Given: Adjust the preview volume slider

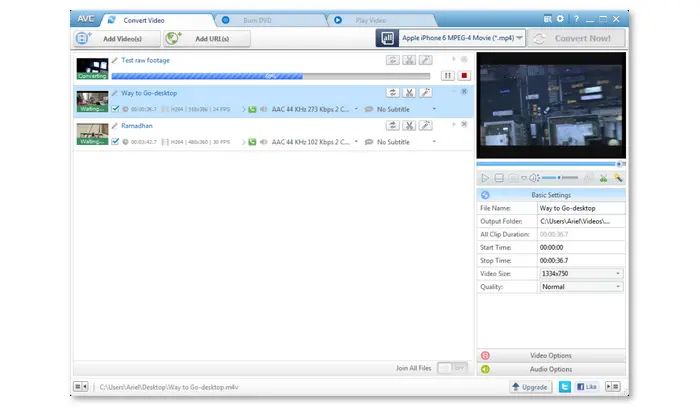Looking at the screenshot, I should pyautogui.click(x=558, y=177).
